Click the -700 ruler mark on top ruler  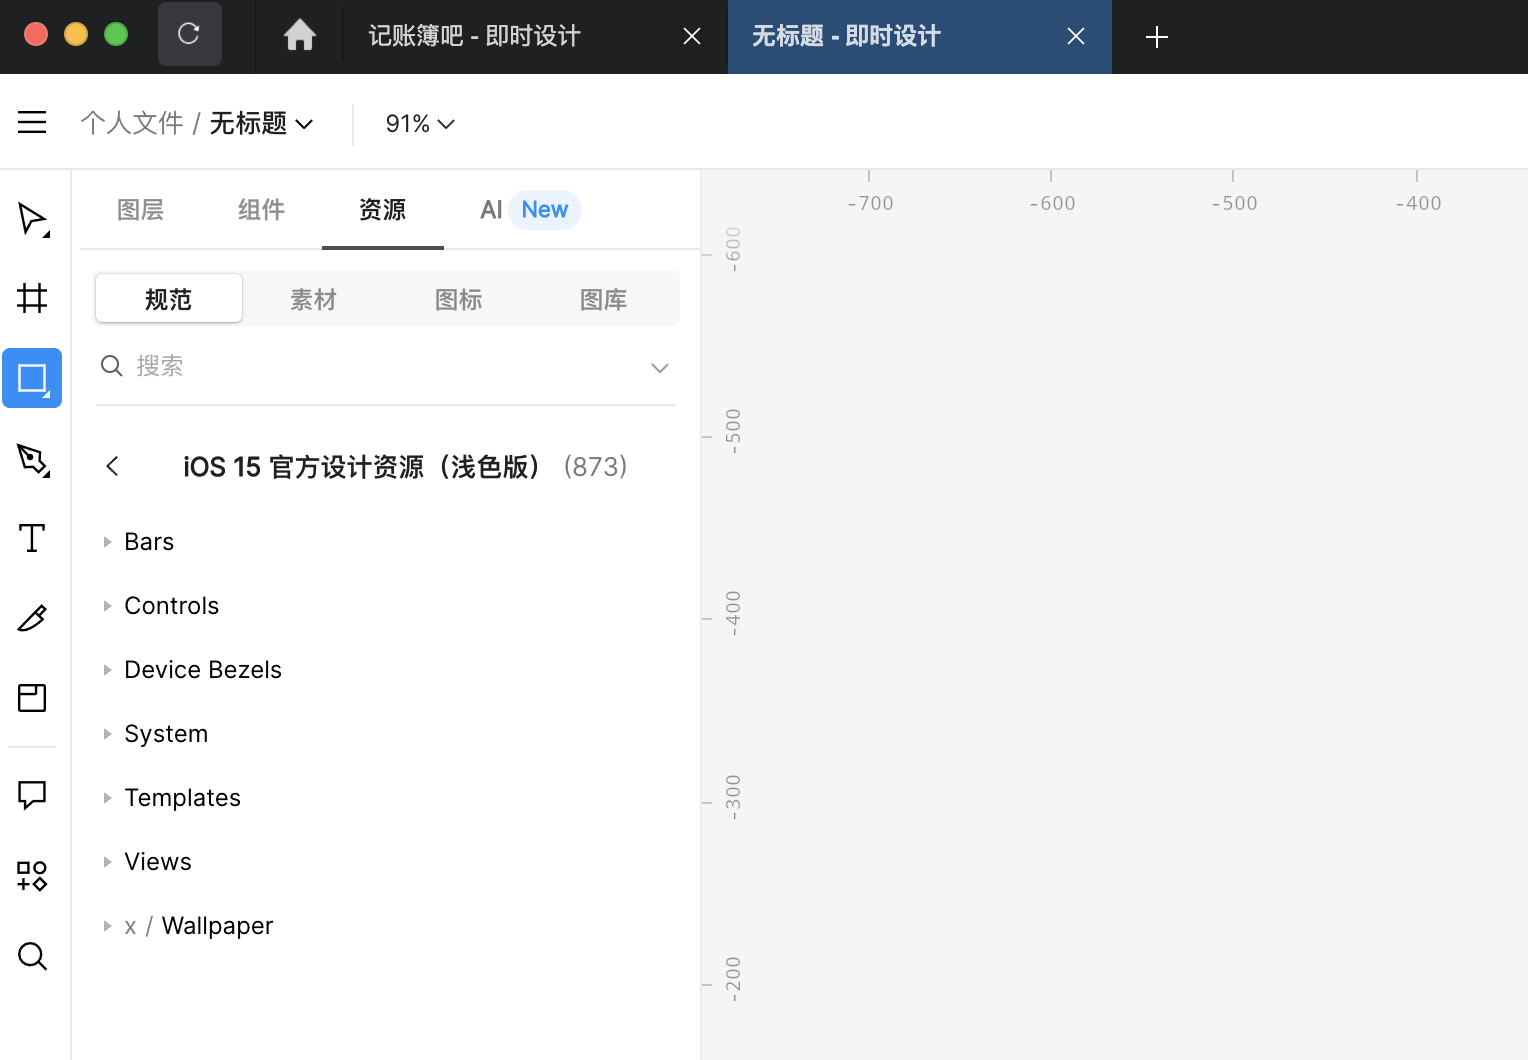[870, 203]
